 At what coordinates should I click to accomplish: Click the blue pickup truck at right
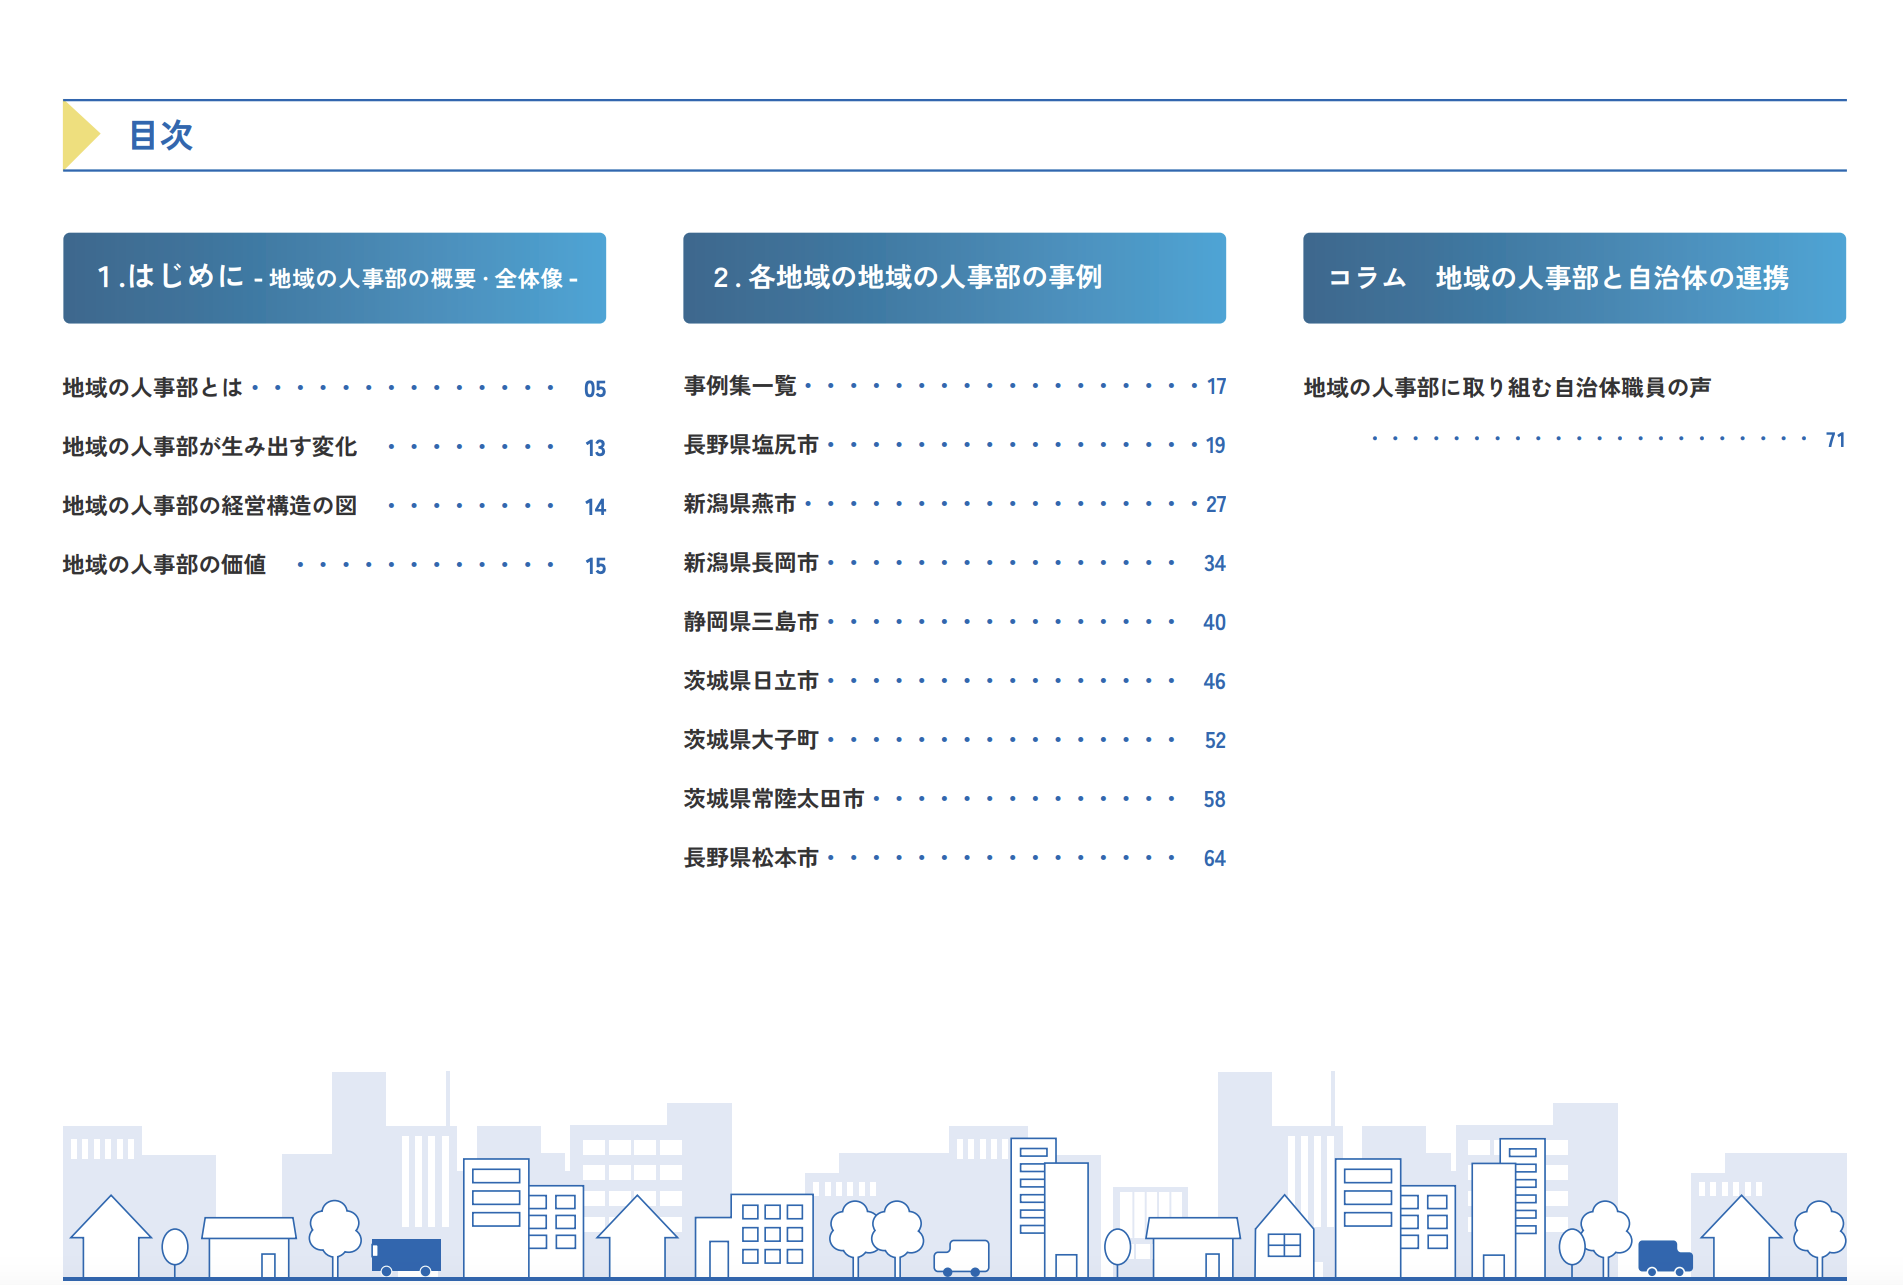[x=1664, y=1257]
